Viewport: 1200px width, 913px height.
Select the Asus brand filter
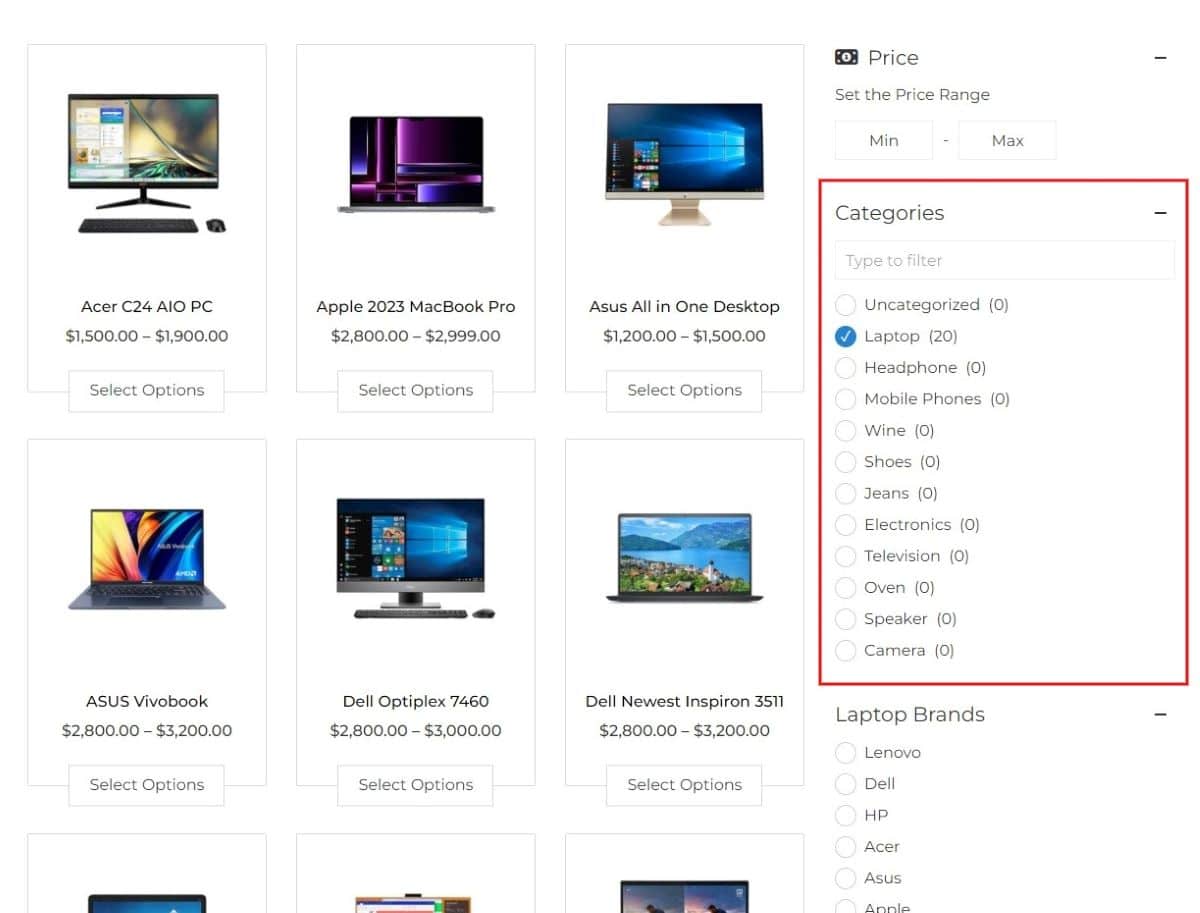[x=846, y=878]
